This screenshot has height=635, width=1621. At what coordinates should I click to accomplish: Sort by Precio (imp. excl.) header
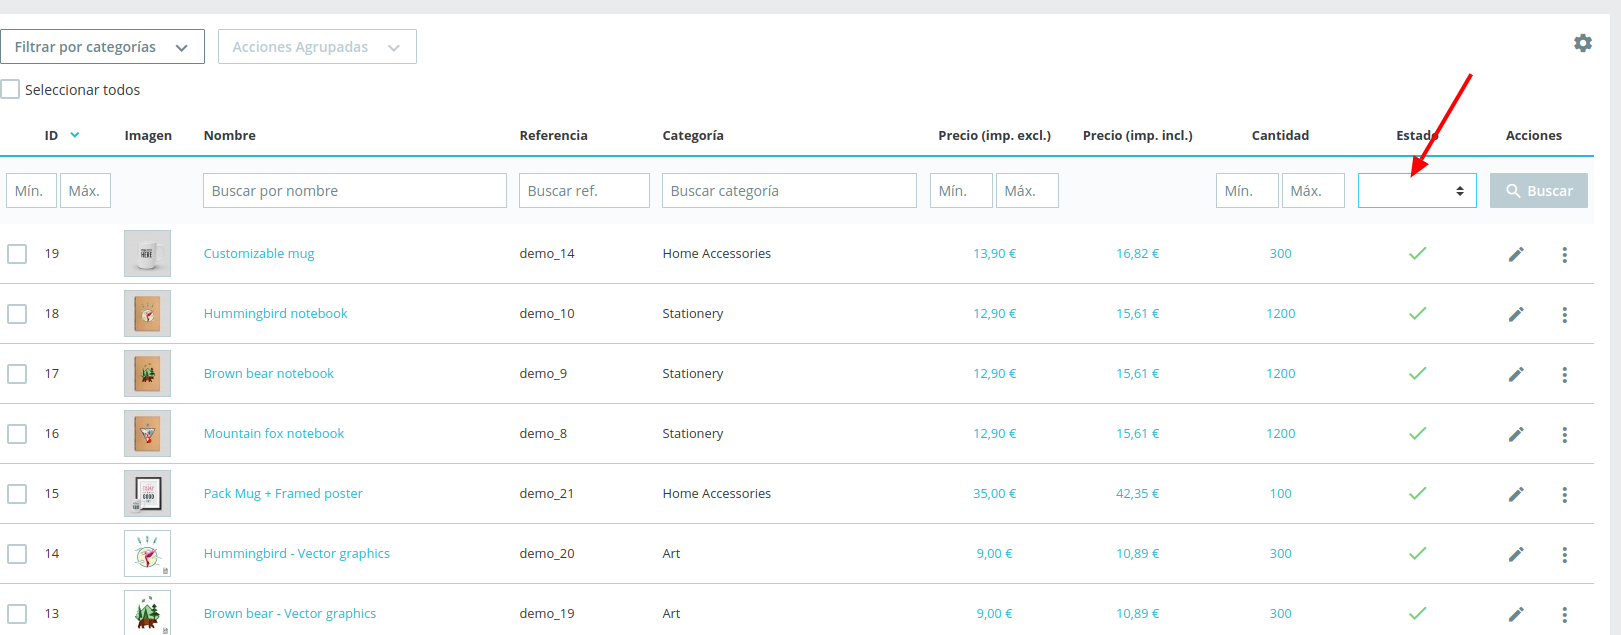(994, 136)
